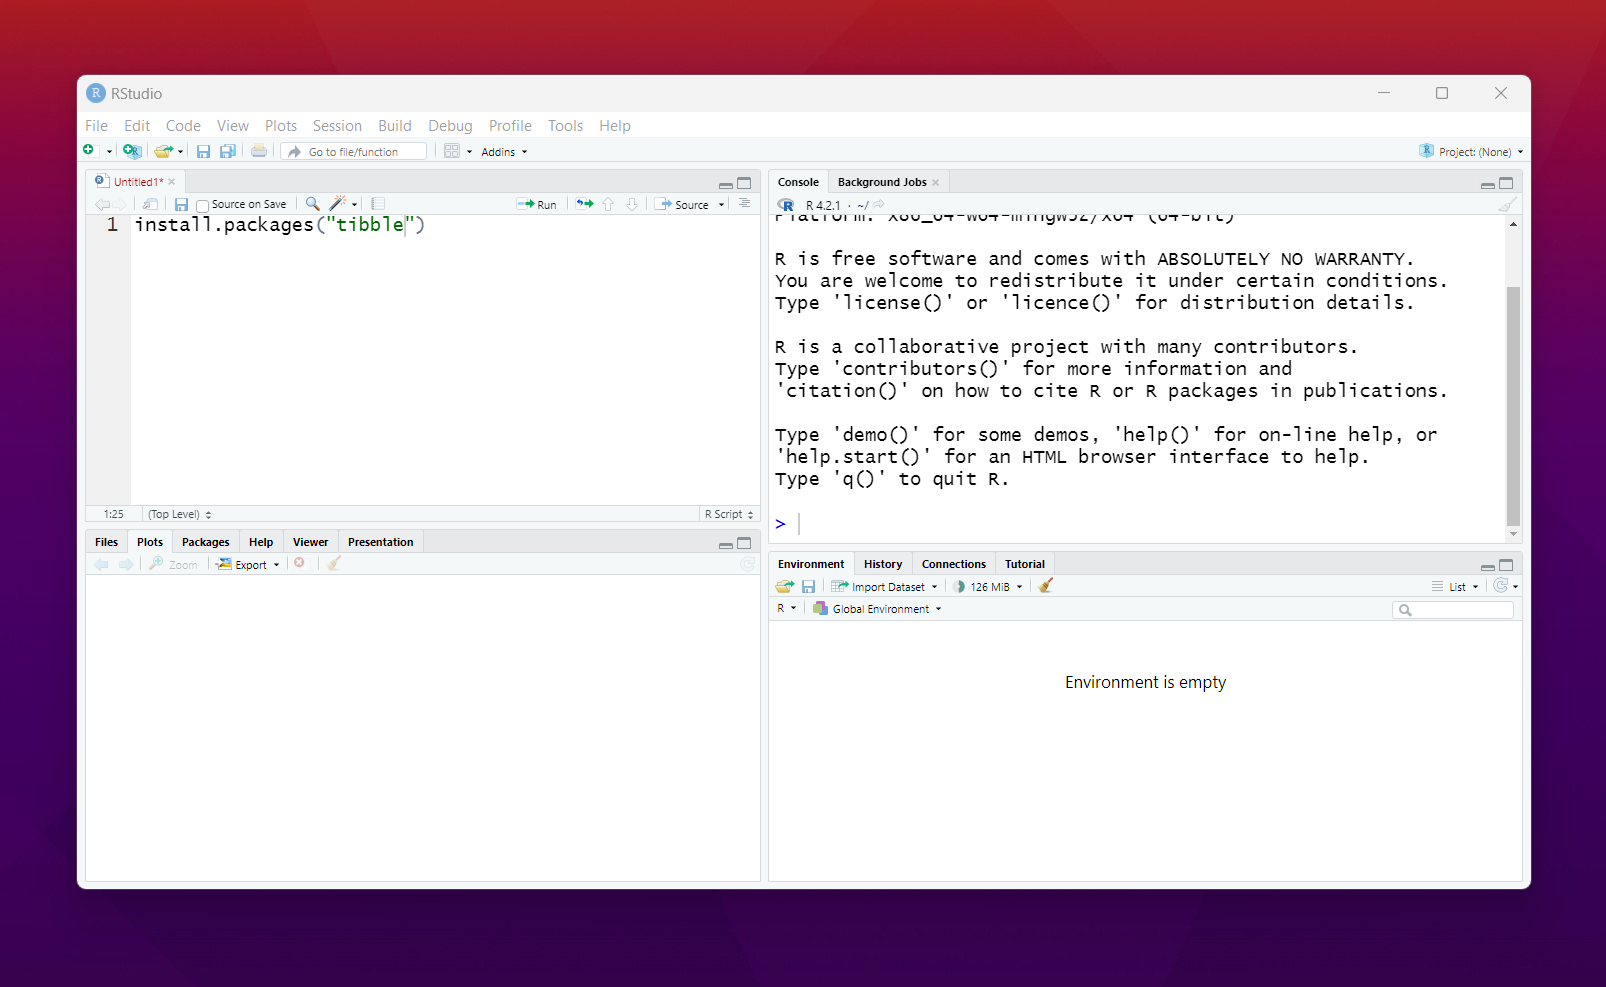Switch to the Presentation tab
Image resolution: width=1606 pixels, height=987 pixels.
click(x=380, y=542)
